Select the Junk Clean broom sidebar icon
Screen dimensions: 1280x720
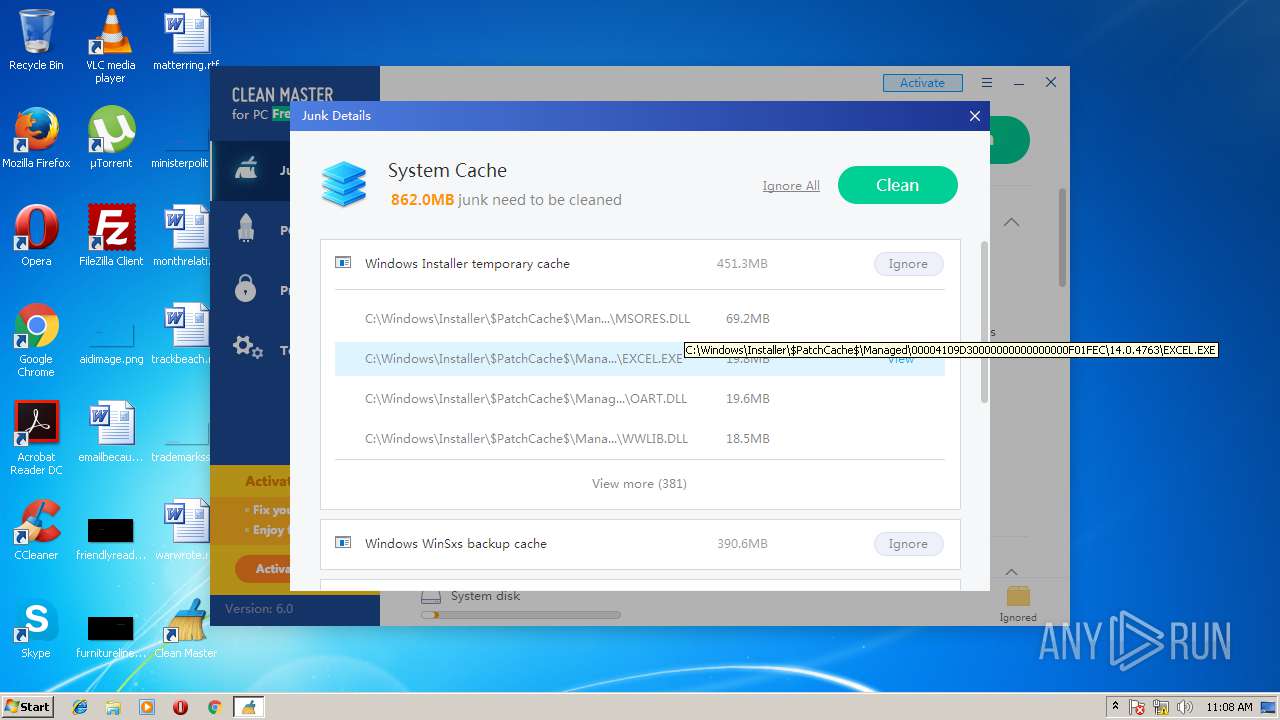pos(246,169)
